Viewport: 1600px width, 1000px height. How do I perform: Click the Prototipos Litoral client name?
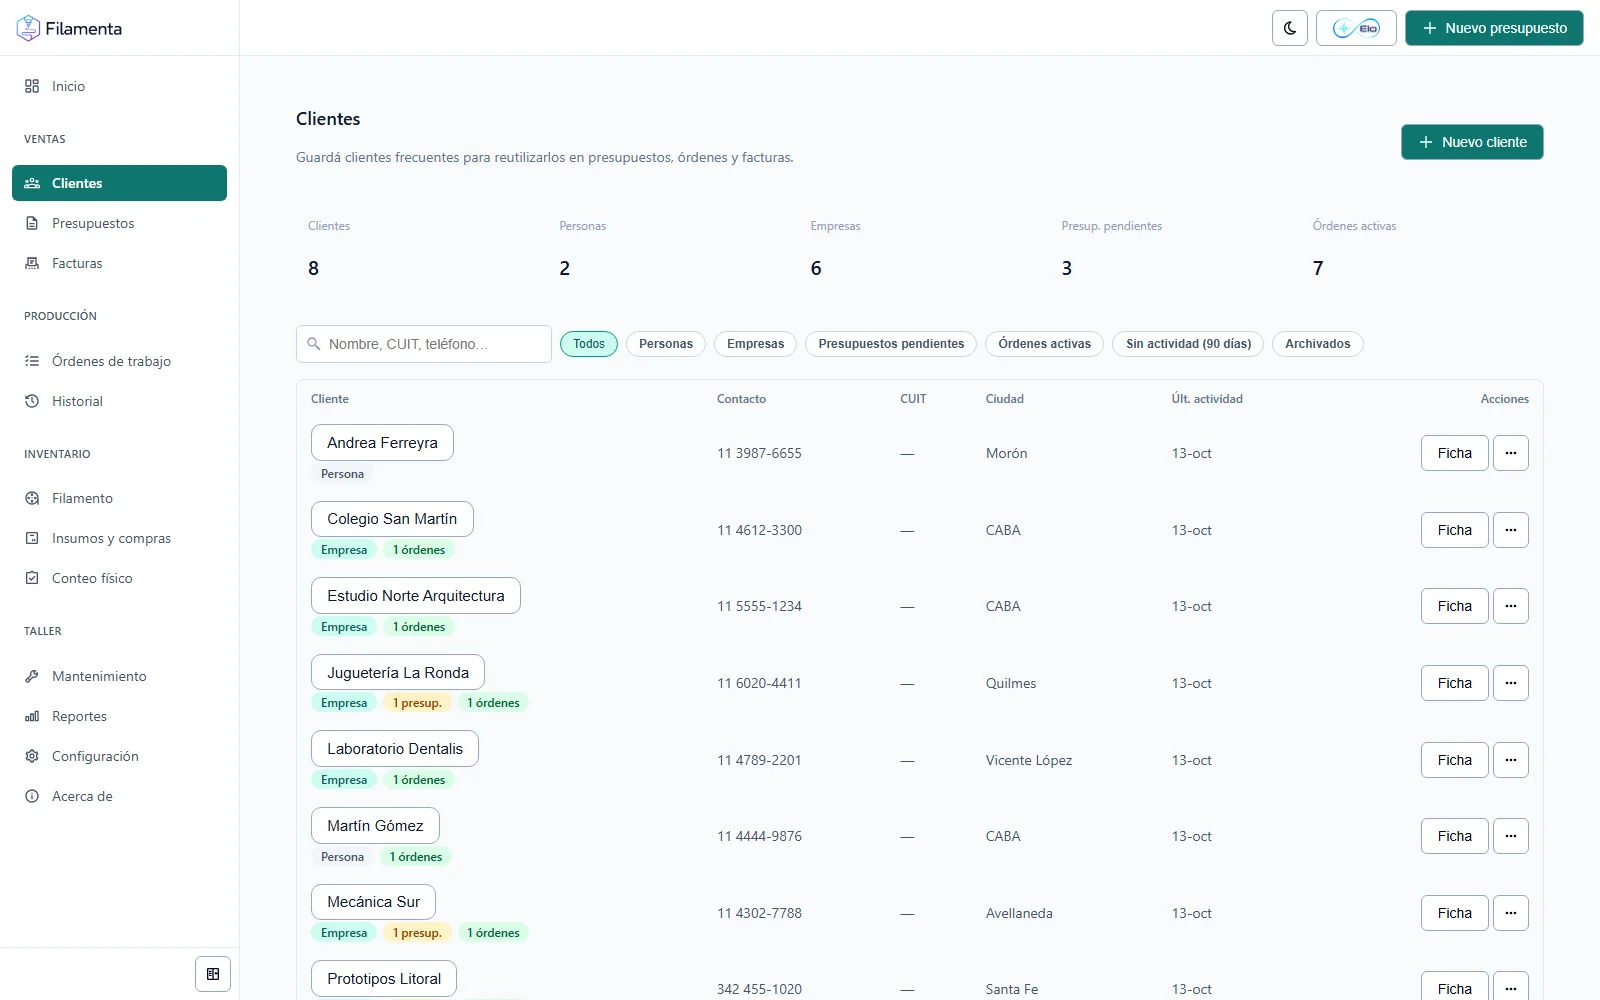coord(384,979)
